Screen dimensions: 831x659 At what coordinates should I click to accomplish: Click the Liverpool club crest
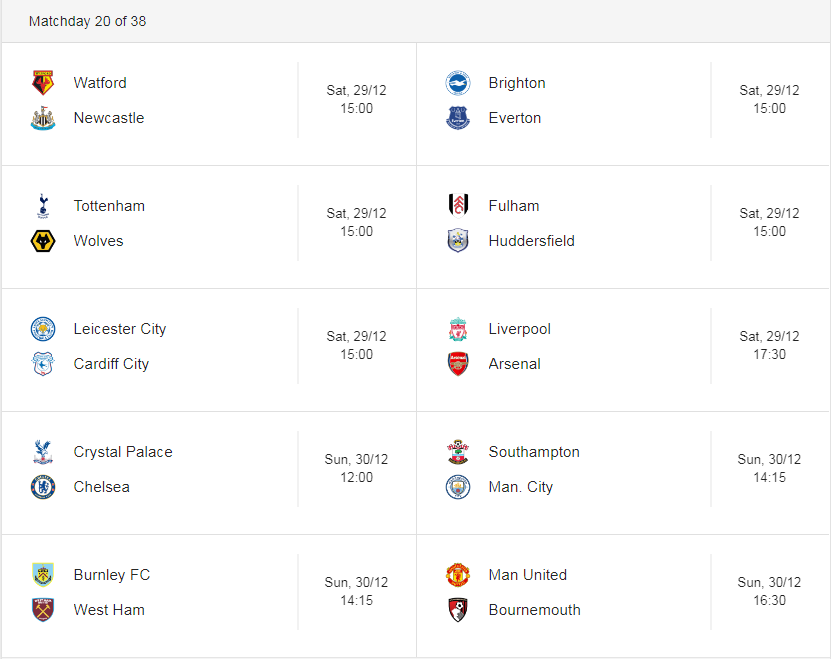click(458, 329)
